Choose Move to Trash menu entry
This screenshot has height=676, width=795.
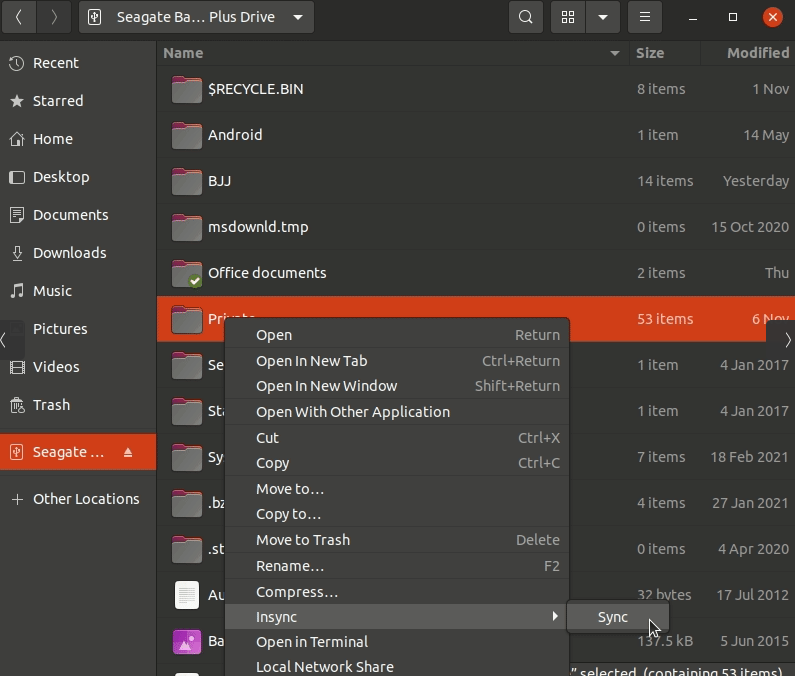pos(302,540)
